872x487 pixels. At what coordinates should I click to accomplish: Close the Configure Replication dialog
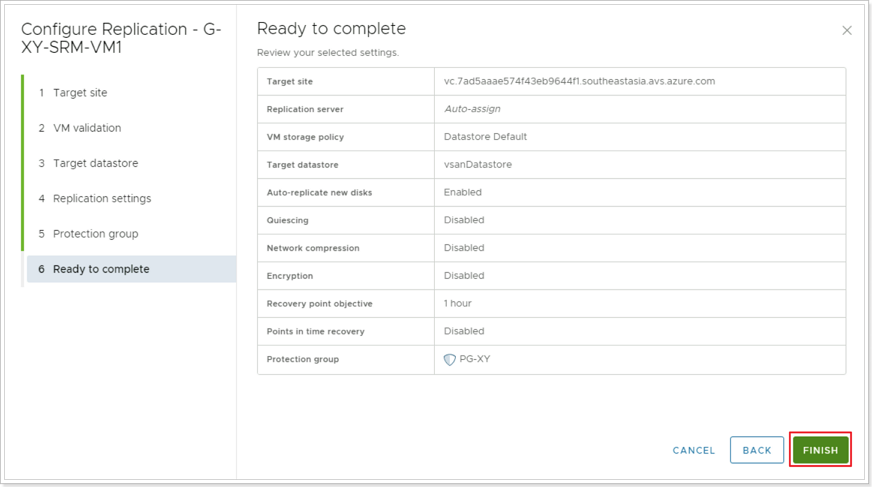pos(846,31)
